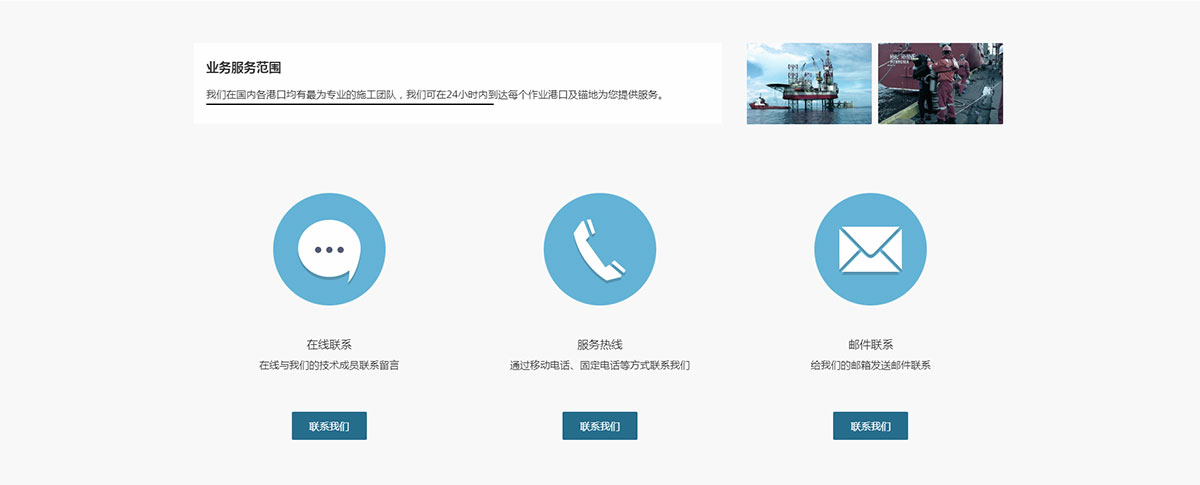The width and height of the screenshot is (1200, 485).
Task: Open the offshore oil rig photo
Action: click(x=809, y=83)
